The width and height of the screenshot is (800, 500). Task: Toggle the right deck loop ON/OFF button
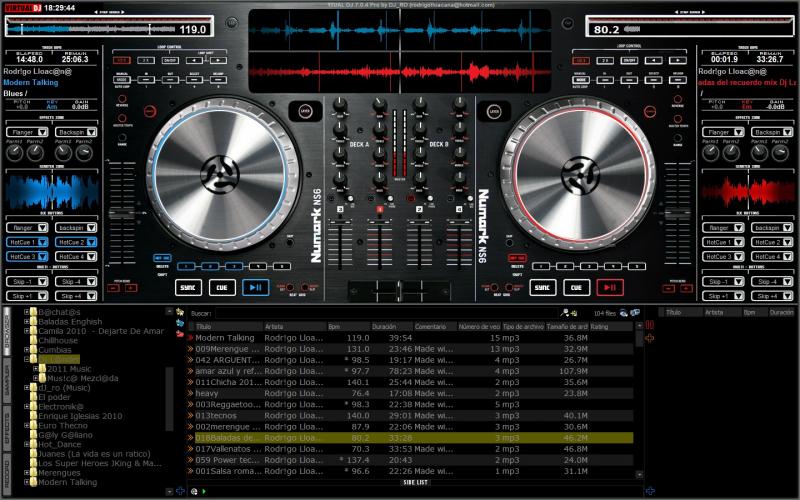(x=629, y=60)
